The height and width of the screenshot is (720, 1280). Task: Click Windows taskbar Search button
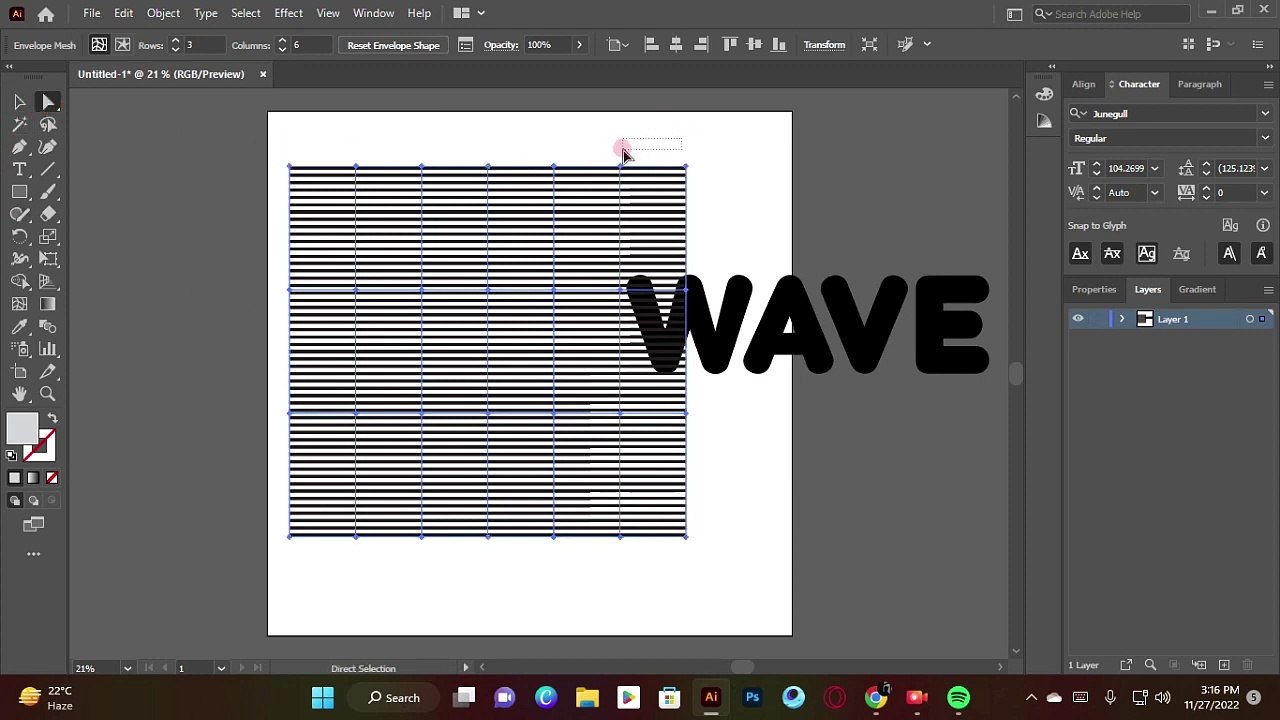(x=394, y=698)
